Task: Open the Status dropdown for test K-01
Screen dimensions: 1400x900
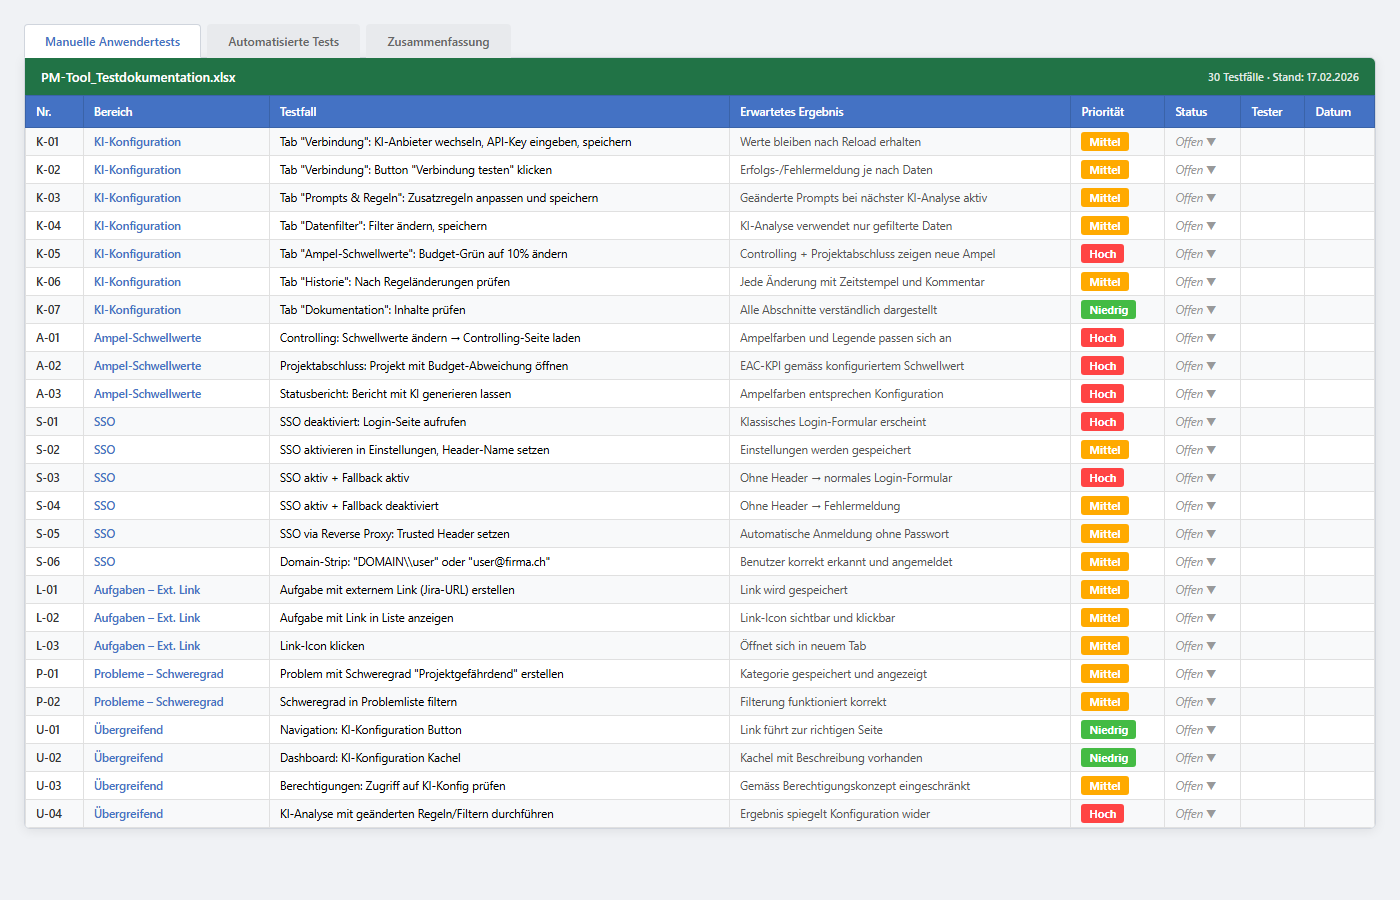Action: pos(1196,142)
